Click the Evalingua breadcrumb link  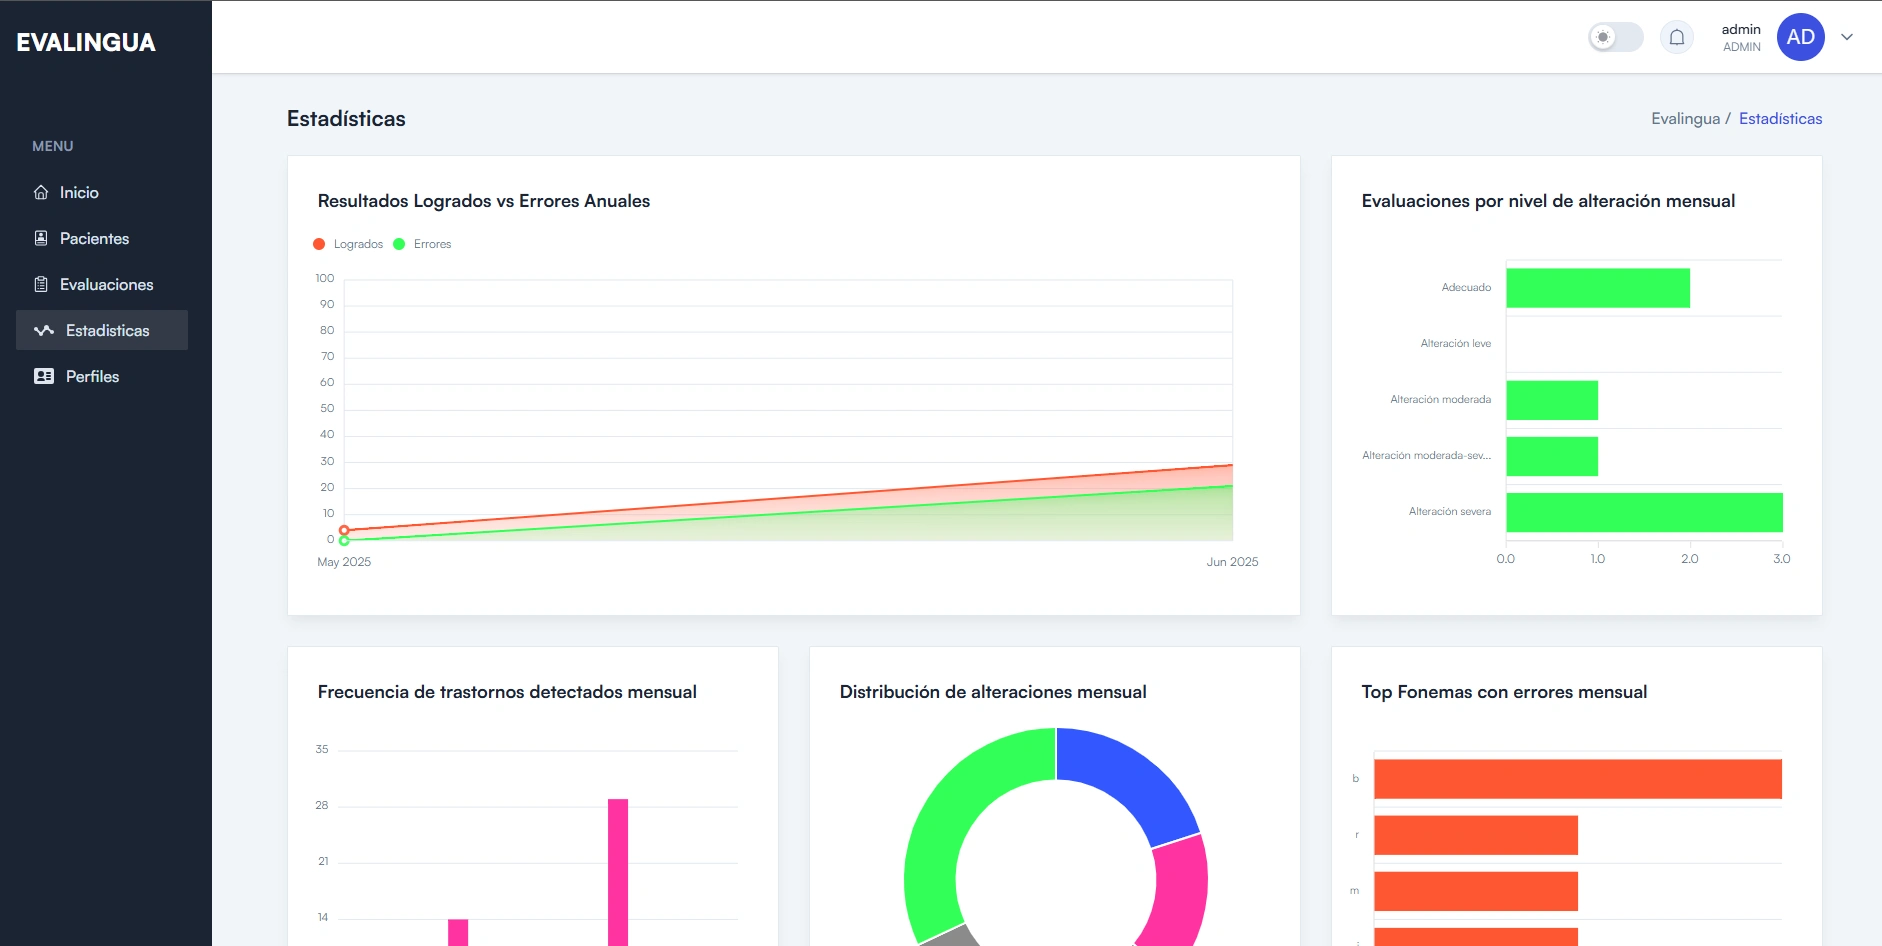(x=1685, y=118)
